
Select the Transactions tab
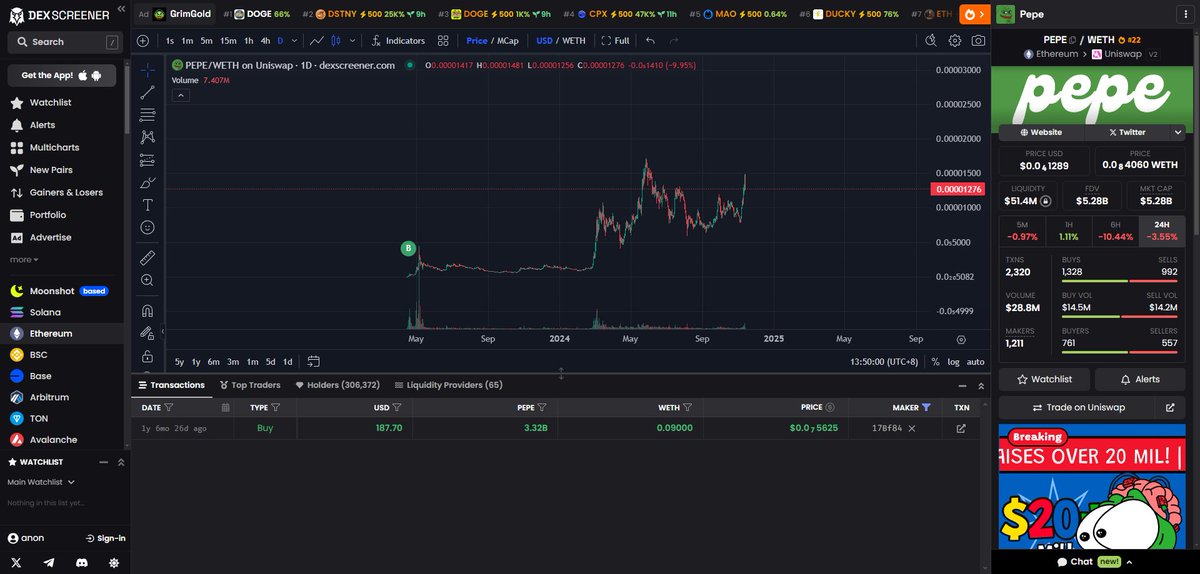tap(171, 385)
